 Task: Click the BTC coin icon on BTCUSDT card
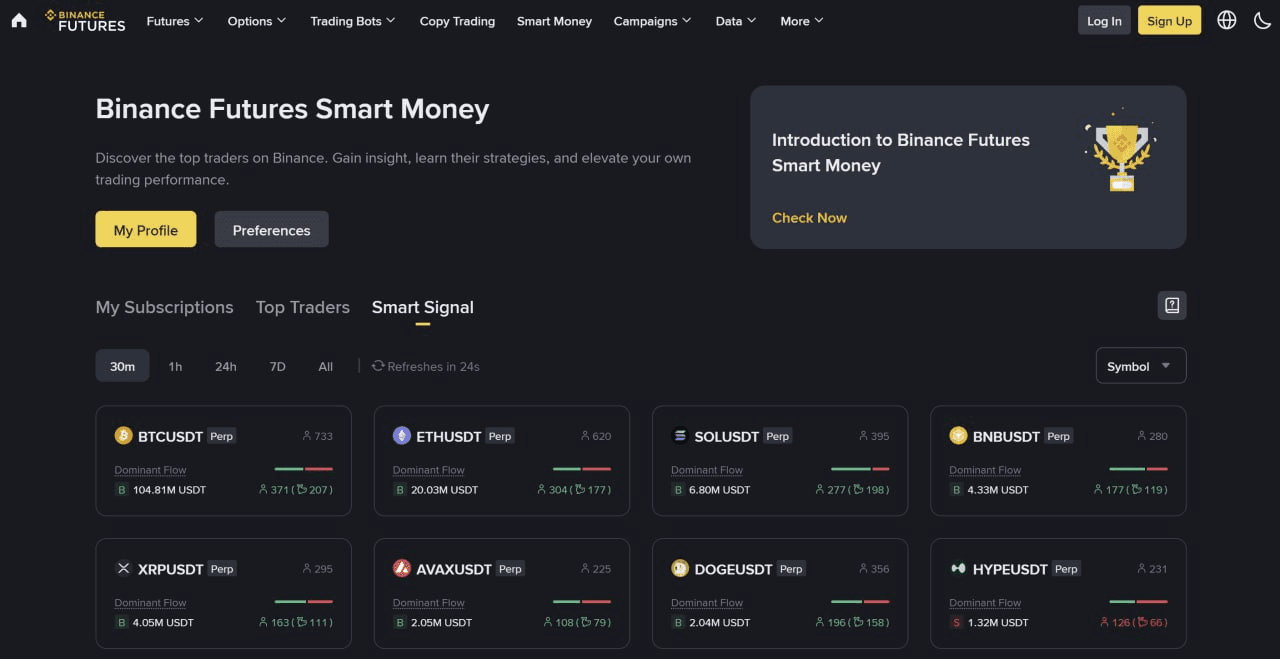(123, 435)
